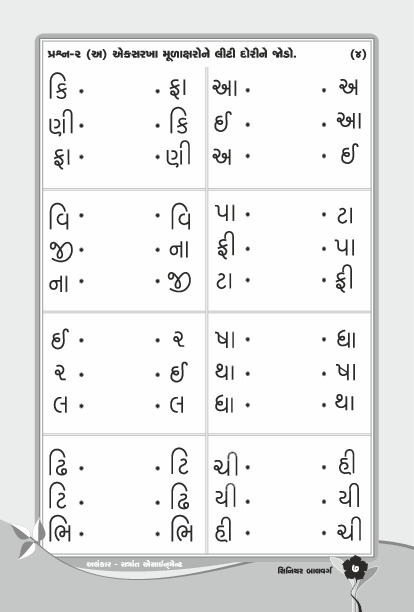
Task: Click the letter ષા in left column
Action: click(225, 339)
